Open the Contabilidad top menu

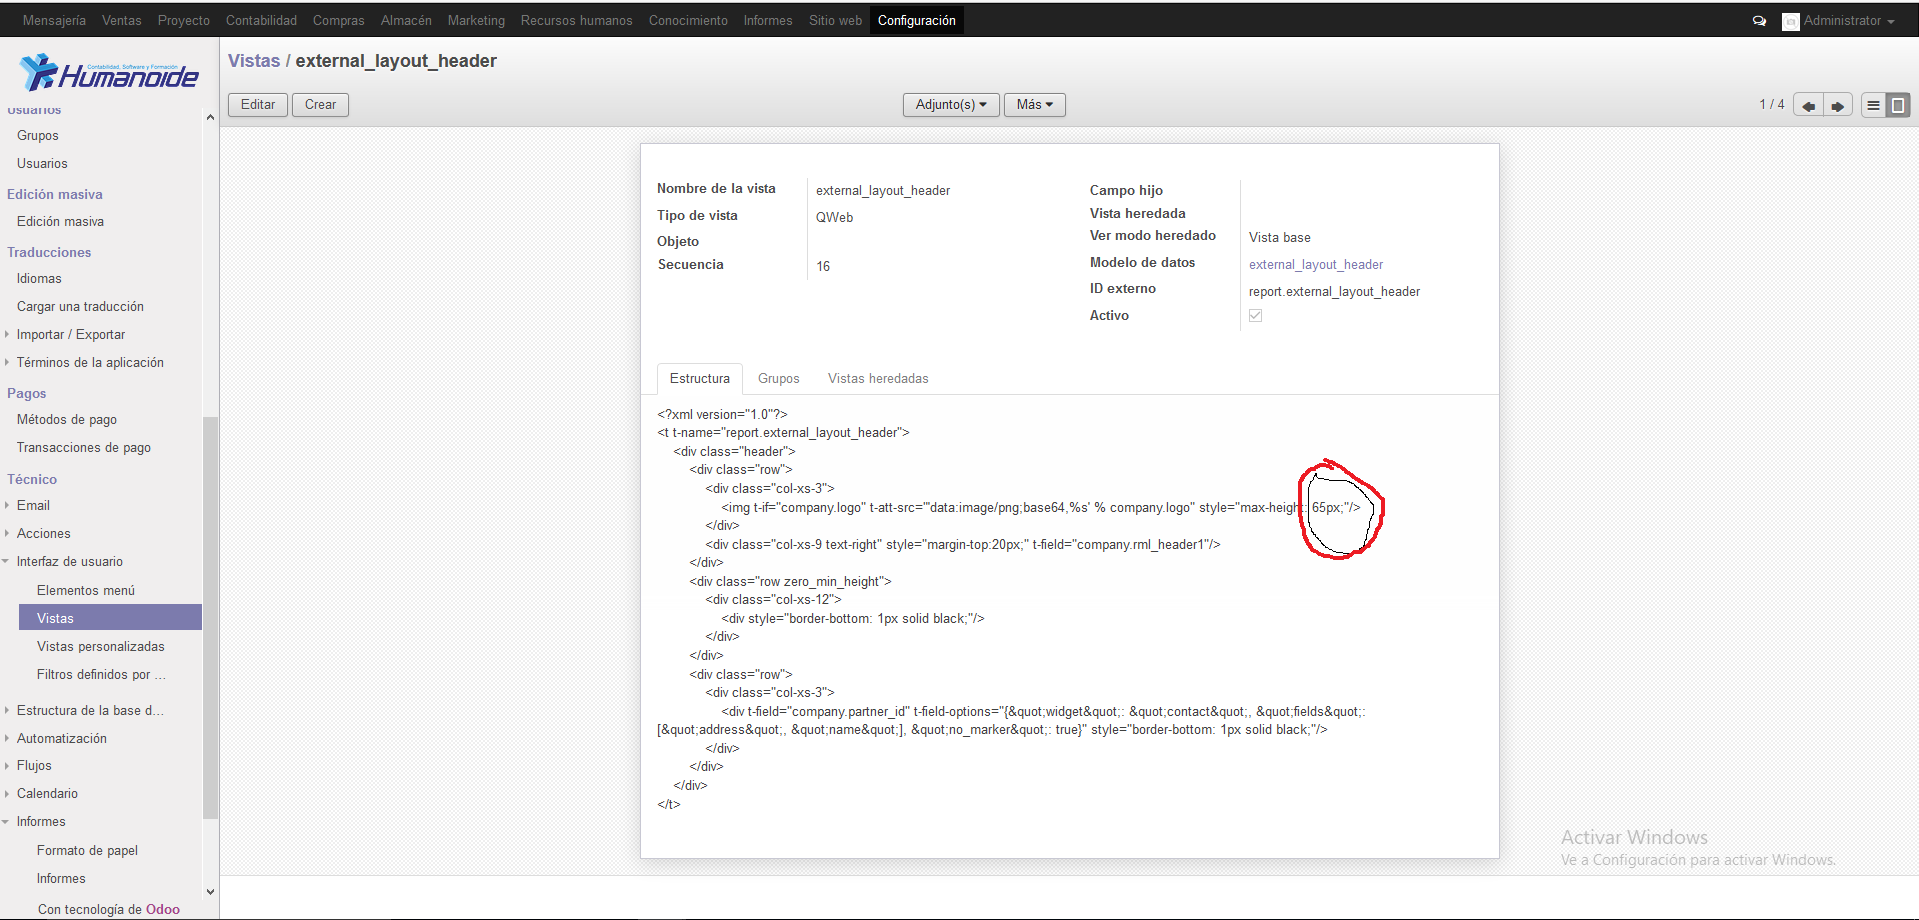pos(261,21)
